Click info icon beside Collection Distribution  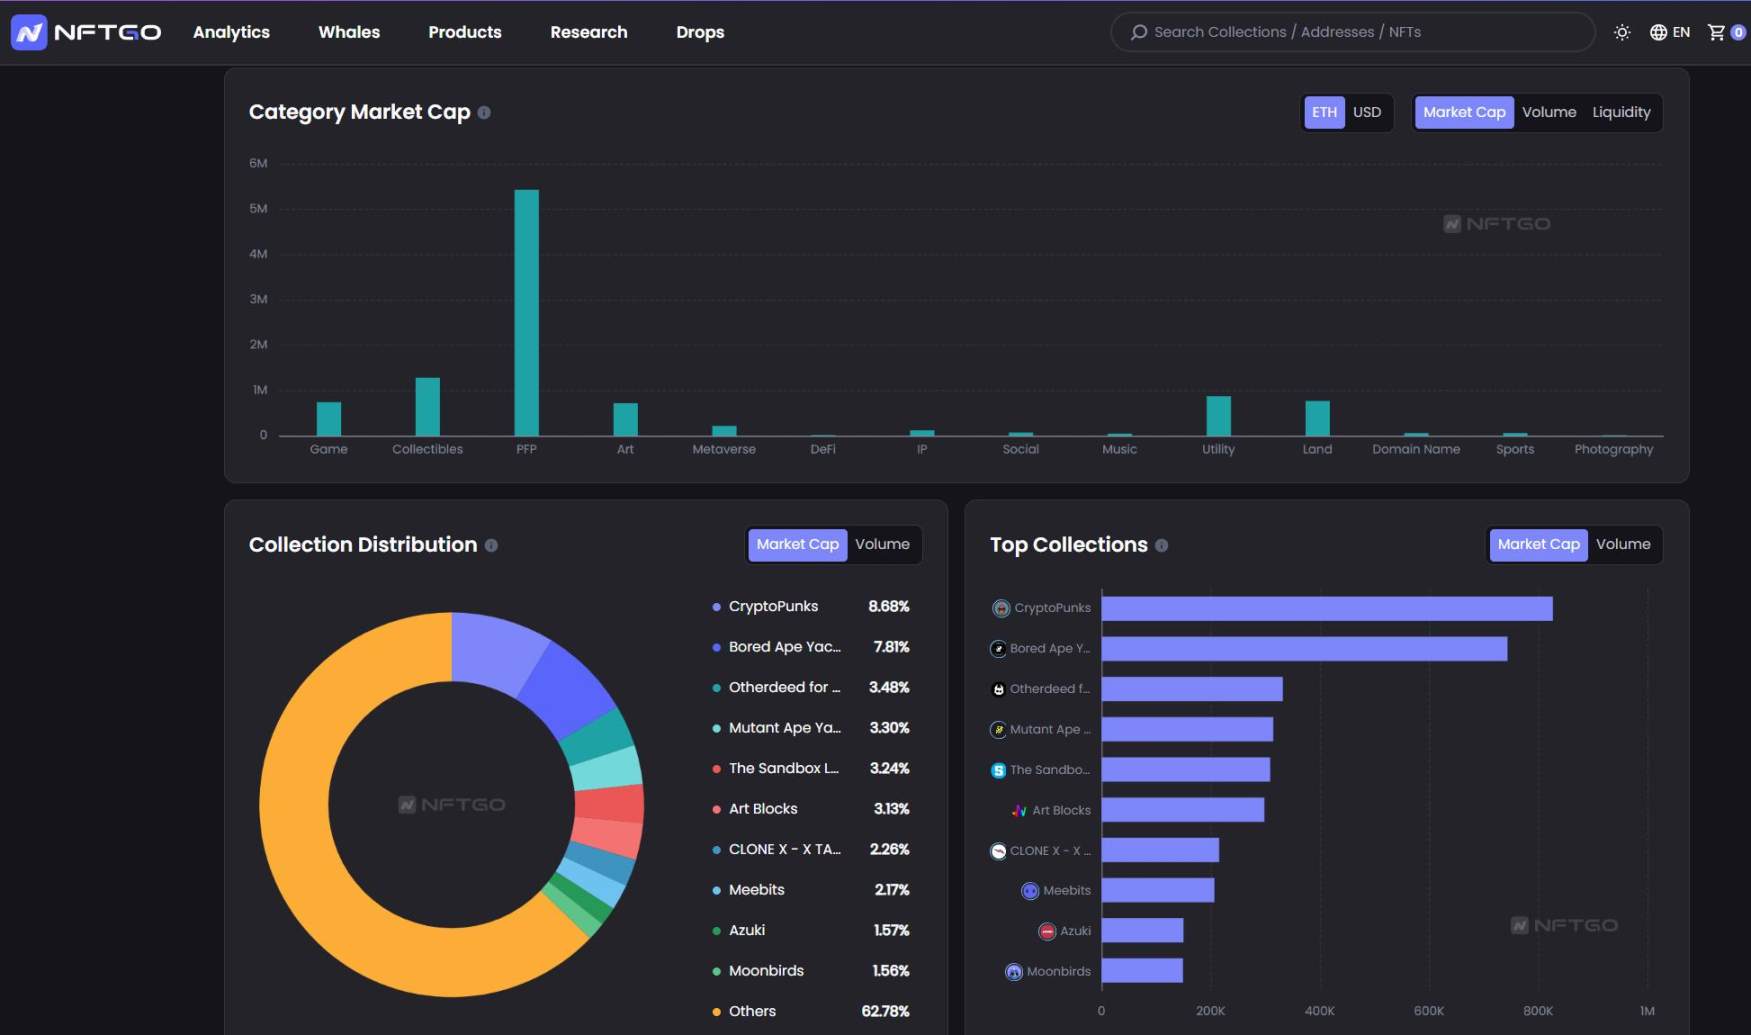point(491,545)
